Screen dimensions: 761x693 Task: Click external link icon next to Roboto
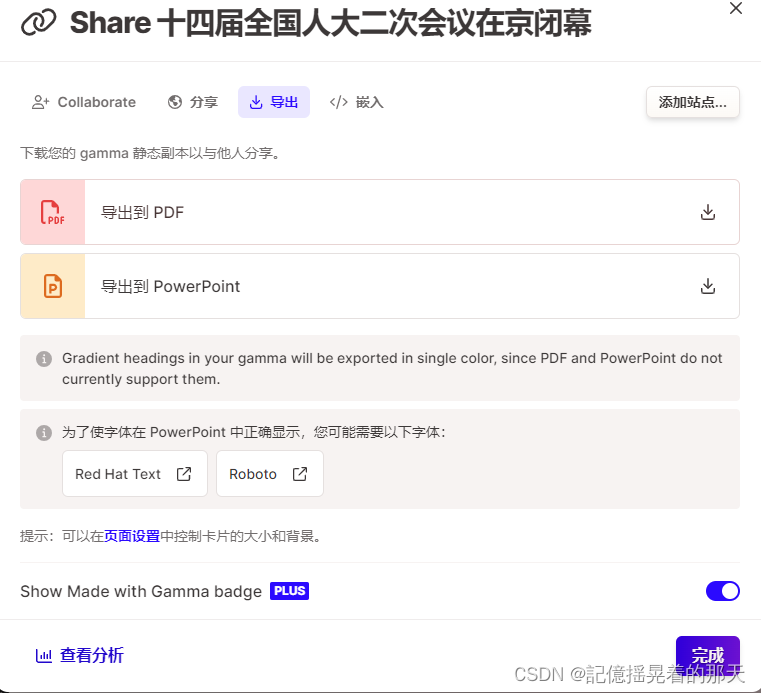point(300,474)
